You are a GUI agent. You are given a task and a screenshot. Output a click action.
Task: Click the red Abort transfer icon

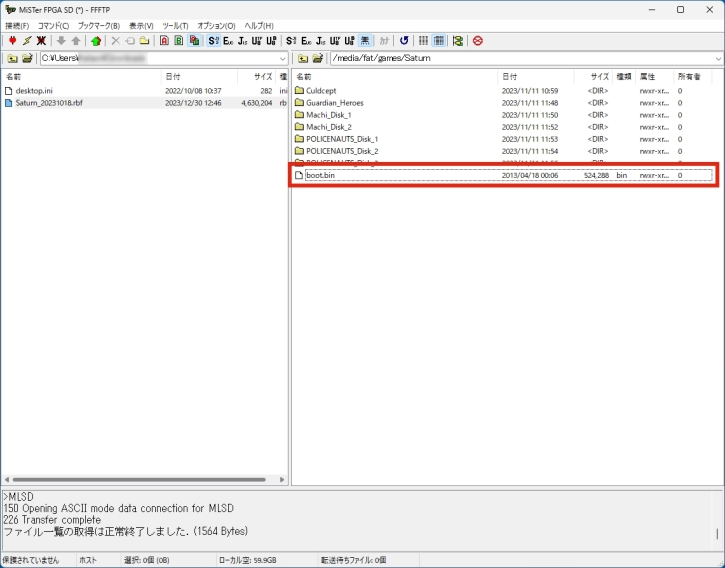pos(477,41)
